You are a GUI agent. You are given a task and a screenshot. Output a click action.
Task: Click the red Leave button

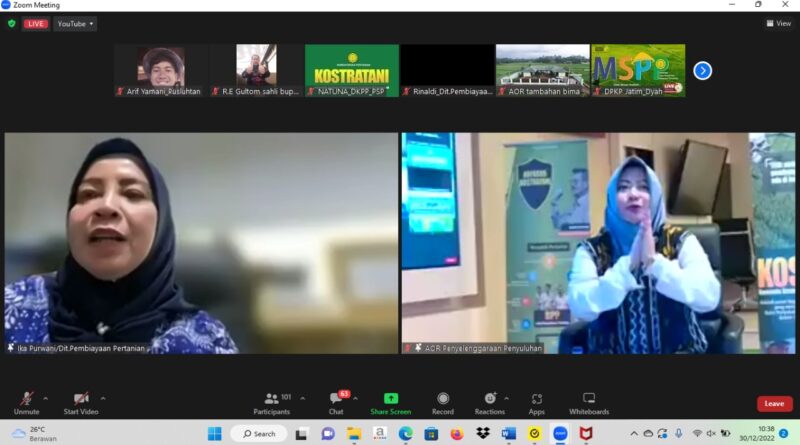point(774,404)
